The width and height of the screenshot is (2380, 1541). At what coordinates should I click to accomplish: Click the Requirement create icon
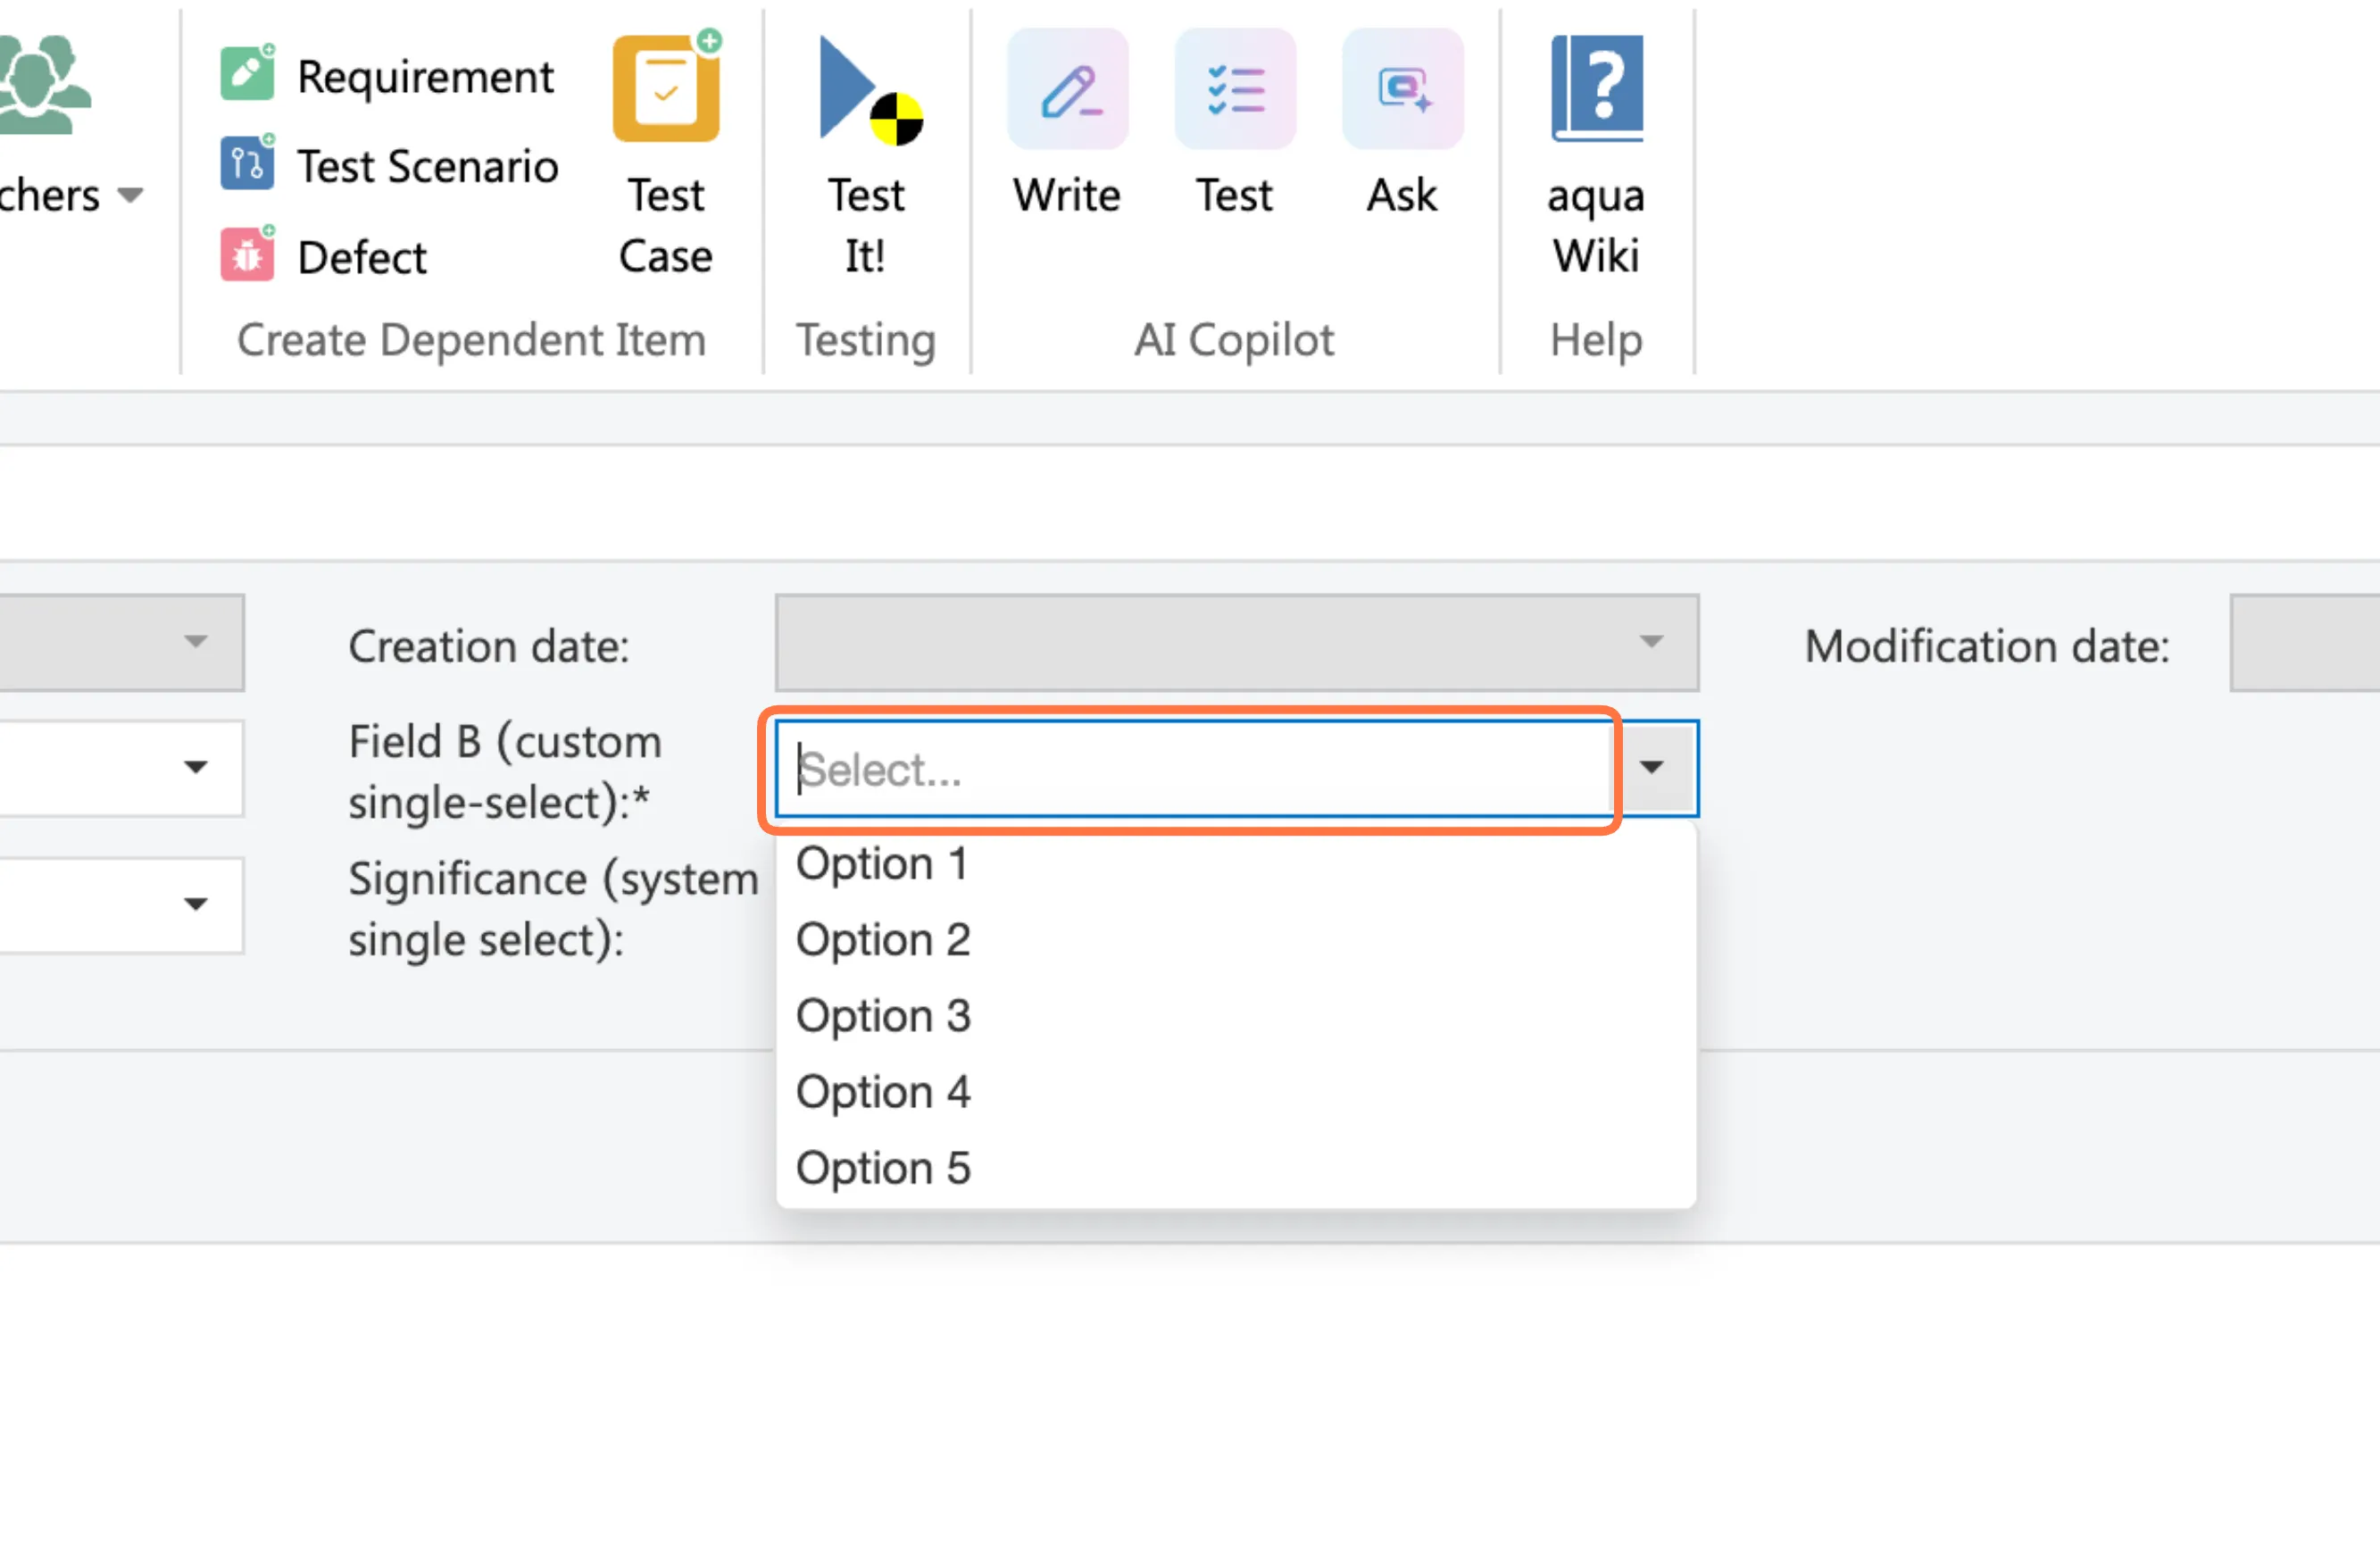click(246, 74)
